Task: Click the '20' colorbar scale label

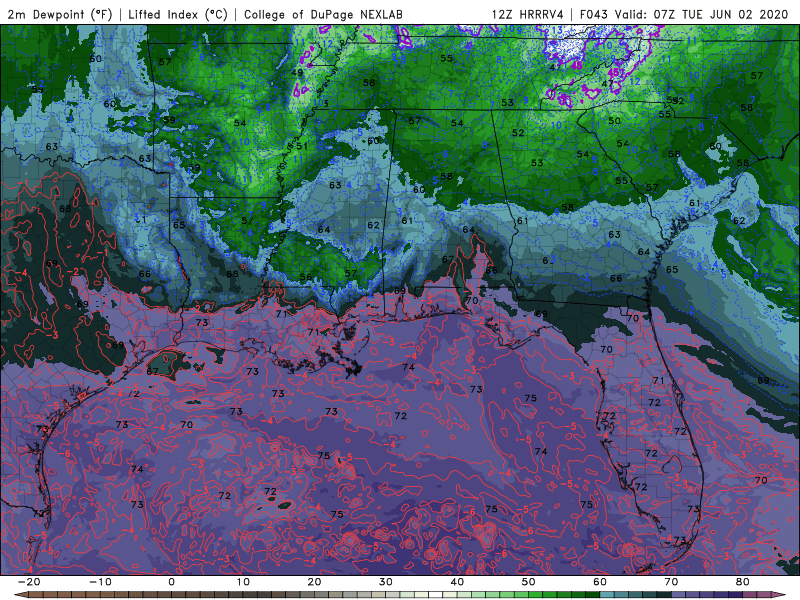Action: coord(314,582)
